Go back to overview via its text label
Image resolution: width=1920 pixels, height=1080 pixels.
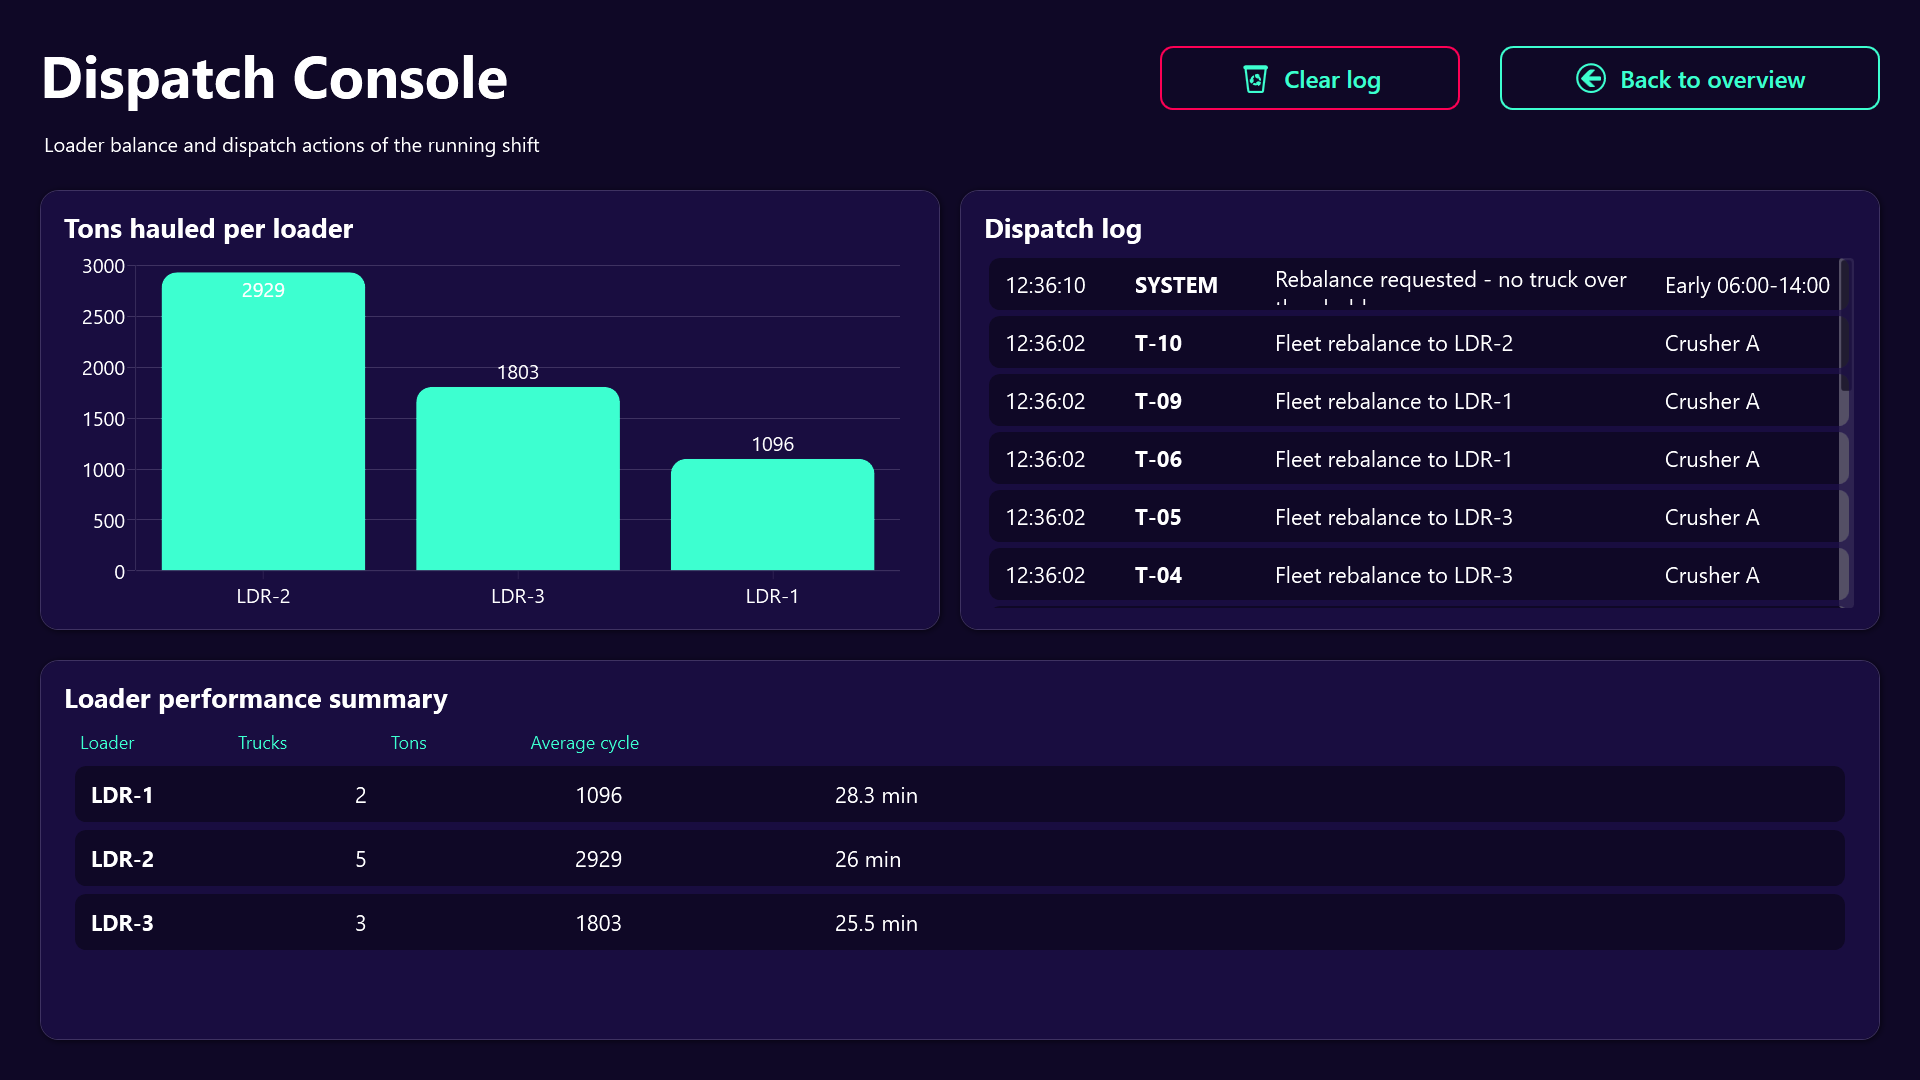(1712, 80)
